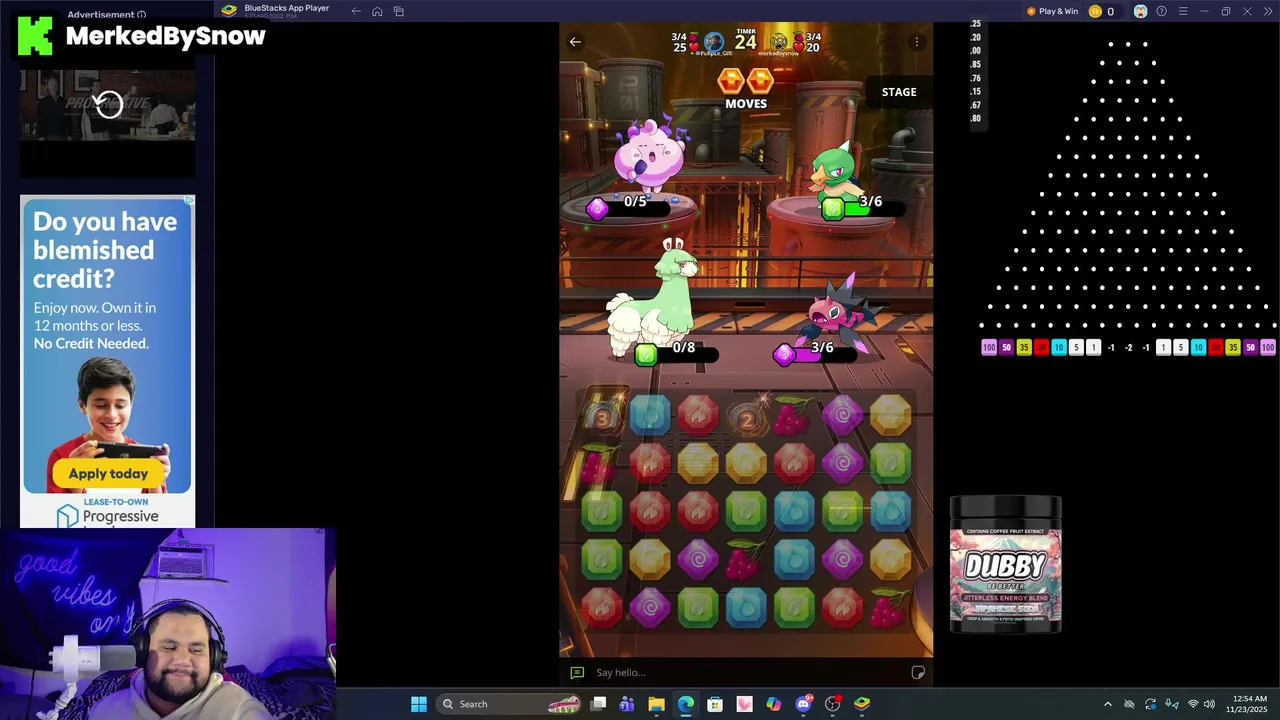
Task: Tap the bomb tile numbered 3
Action: click(602, 416)
